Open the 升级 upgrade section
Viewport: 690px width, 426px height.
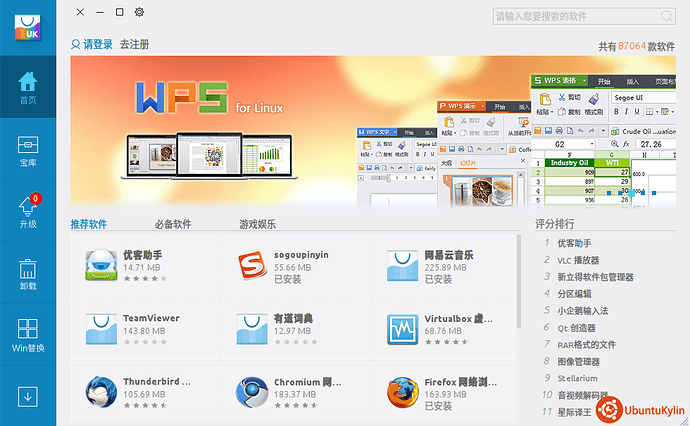tap(28, 211)
